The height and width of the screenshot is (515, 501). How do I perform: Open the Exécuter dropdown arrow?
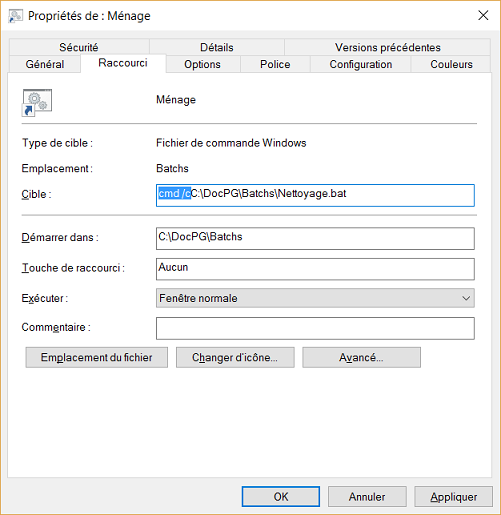pos(466,298)
